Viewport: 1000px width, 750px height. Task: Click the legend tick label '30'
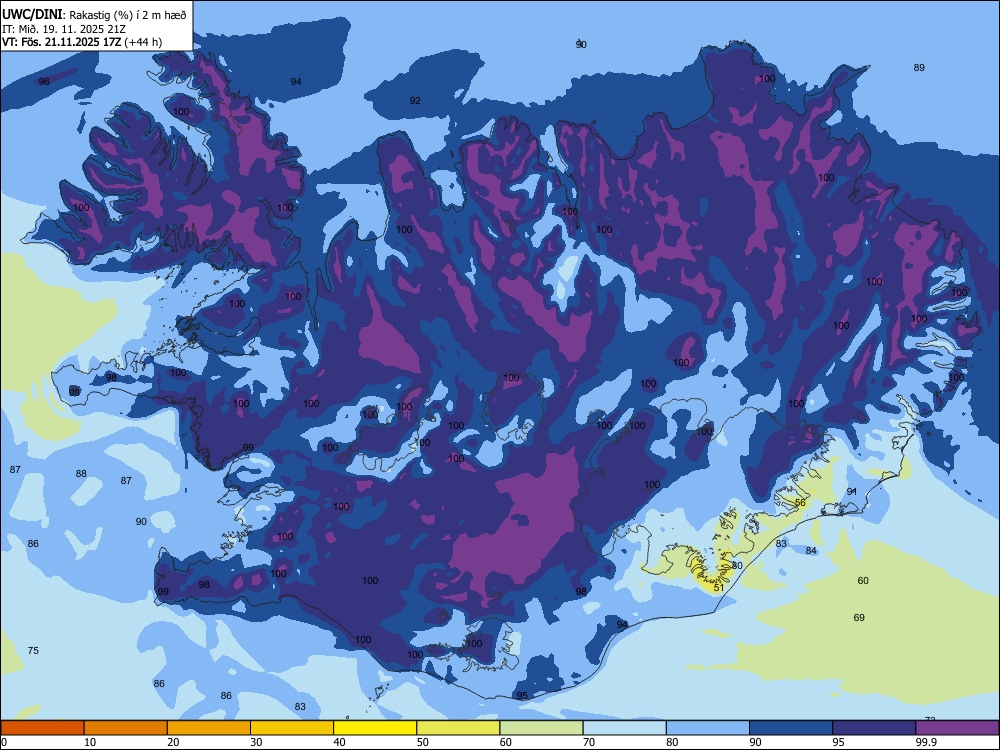(x=256, y=742)
